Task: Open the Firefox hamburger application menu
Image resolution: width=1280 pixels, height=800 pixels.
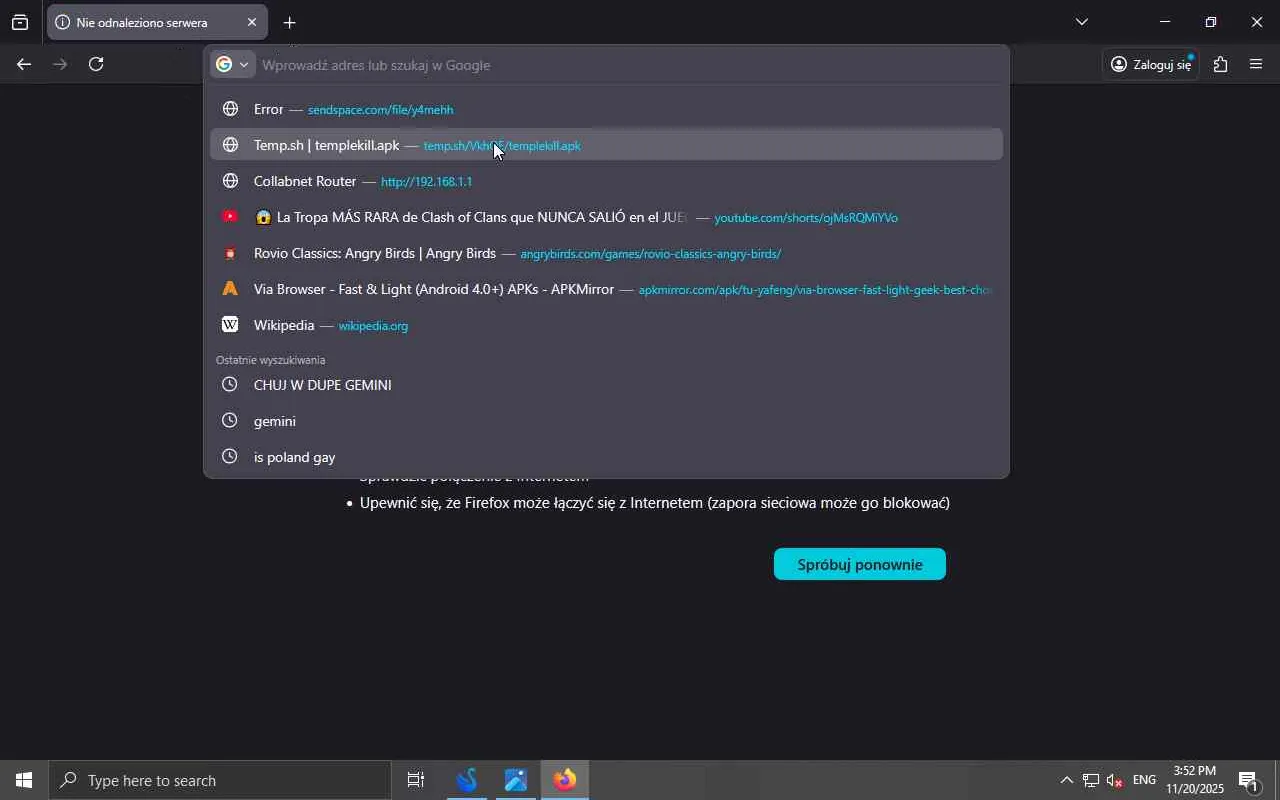Action: (x=1256, y=64)
